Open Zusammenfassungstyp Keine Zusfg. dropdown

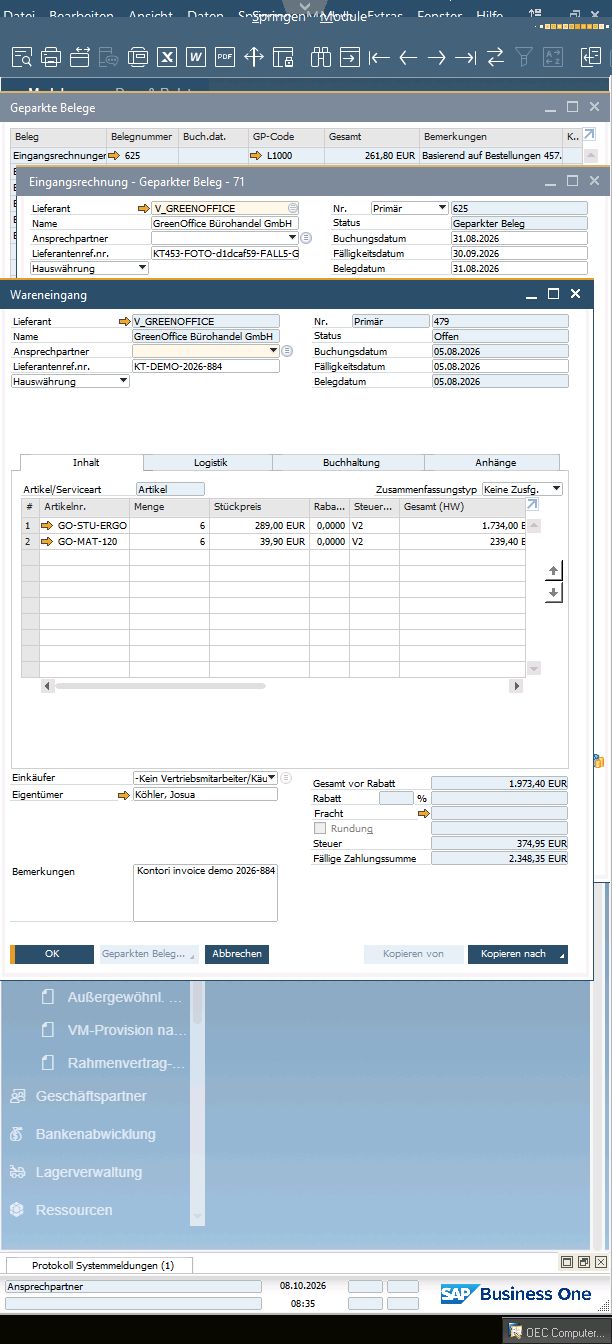(557, 489)
